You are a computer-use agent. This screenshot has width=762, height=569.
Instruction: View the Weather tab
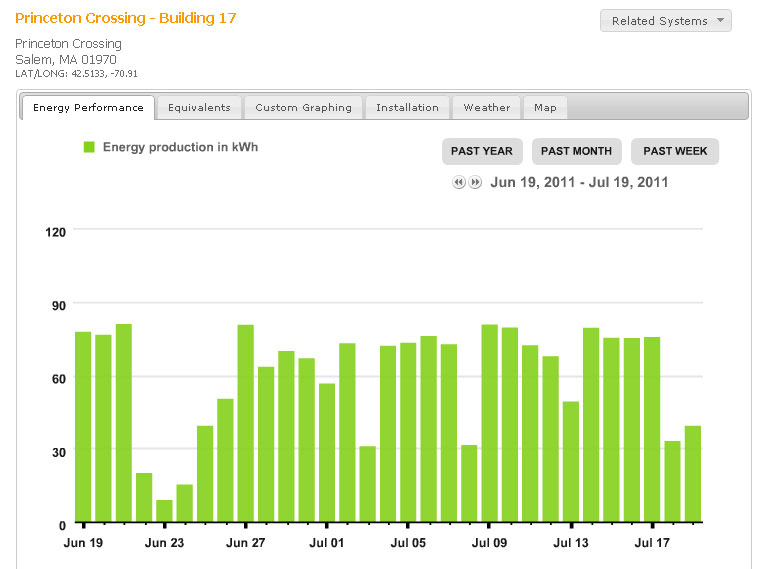coord(486,108)
